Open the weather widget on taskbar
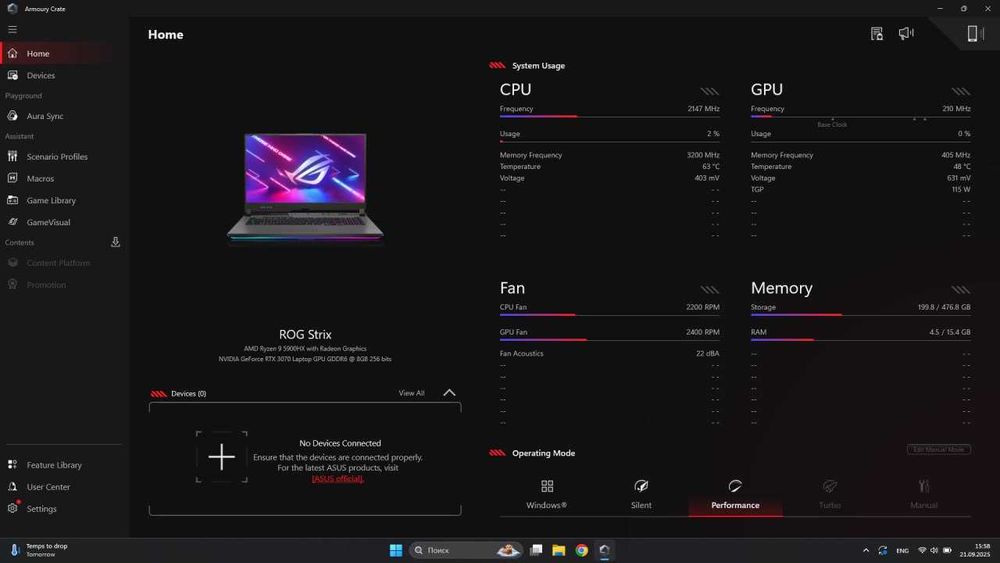The width and height of the screenshot is (1000, 563). click(x=38, y=550)
